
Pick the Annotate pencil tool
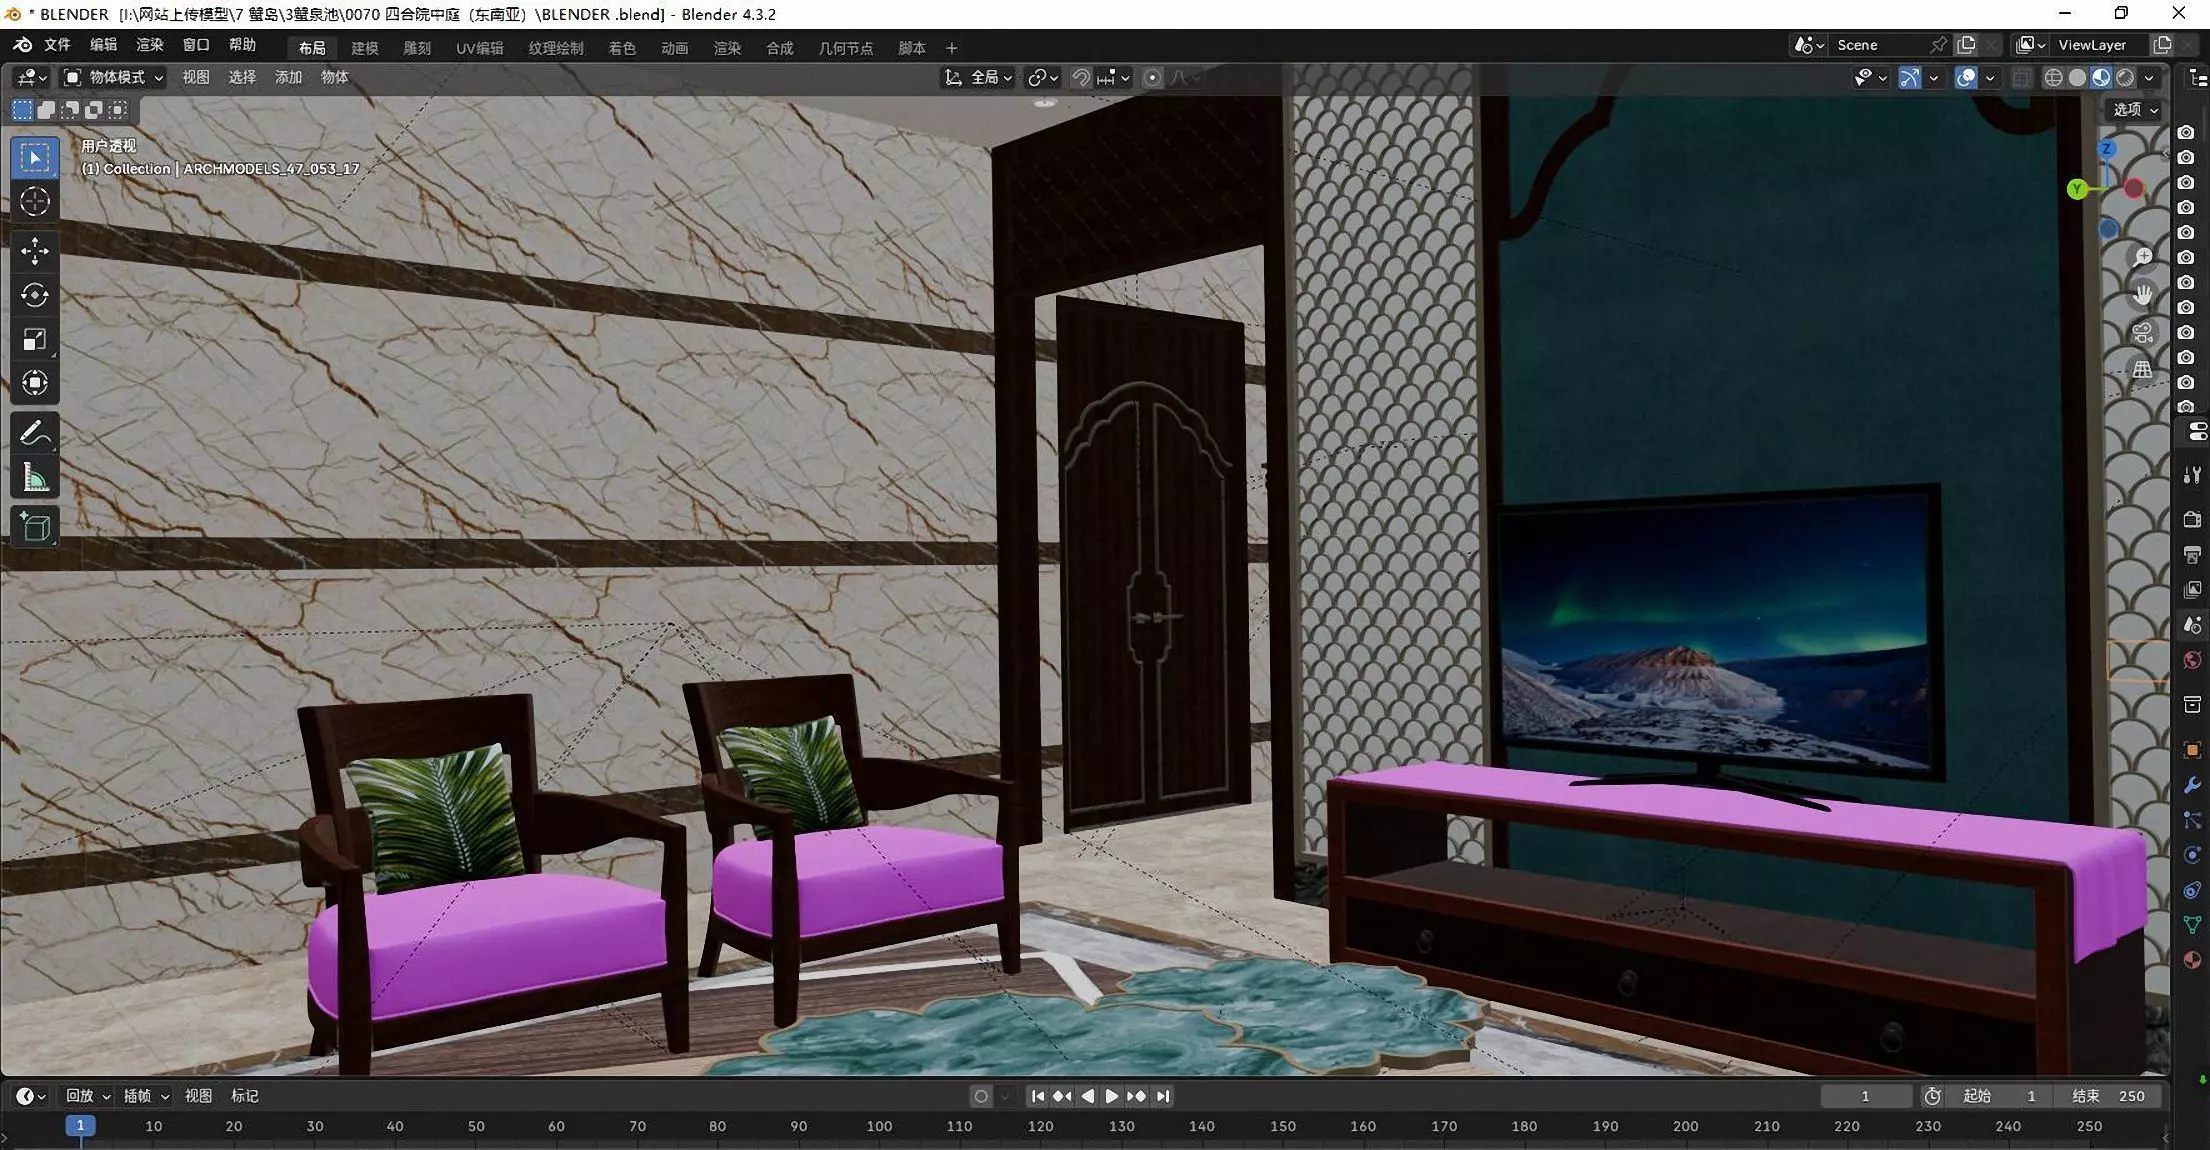click(35, 433)
